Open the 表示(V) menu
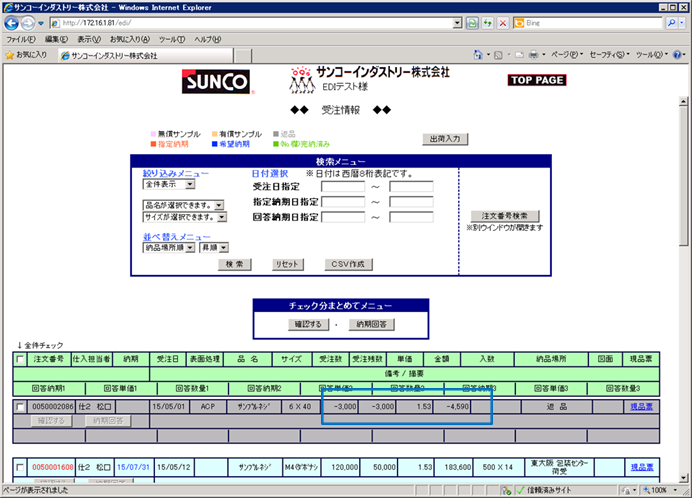 coord(89,39)
